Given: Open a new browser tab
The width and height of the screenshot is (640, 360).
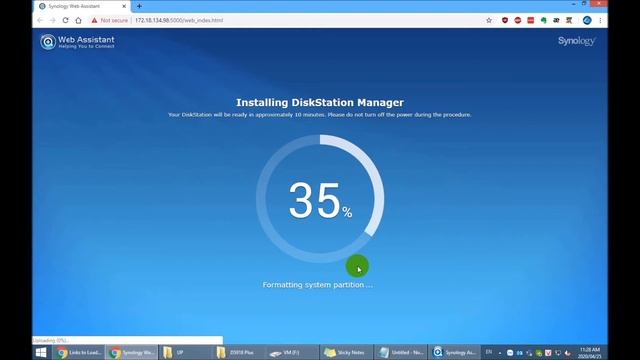Looking at the screenshot, I should point(139,6).
